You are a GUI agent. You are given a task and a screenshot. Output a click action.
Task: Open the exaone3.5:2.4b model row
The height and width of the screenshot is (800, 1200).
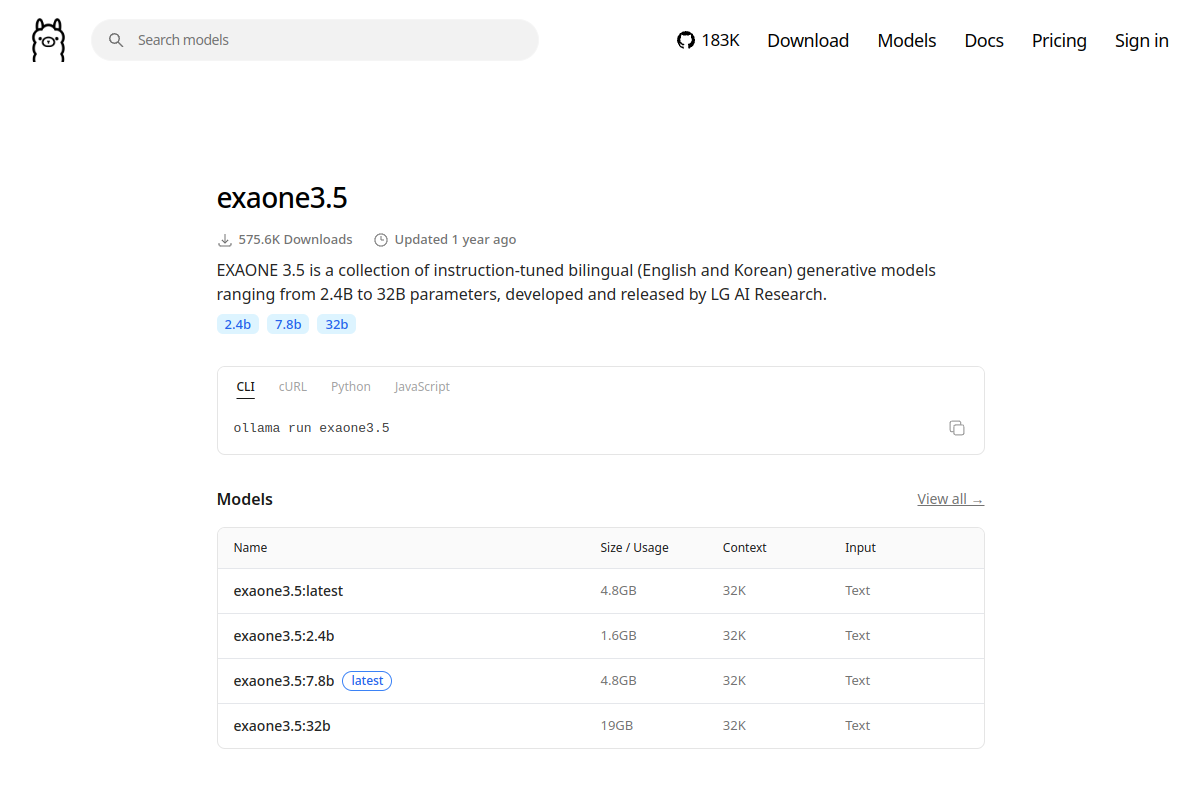click(x=601, y=636)
